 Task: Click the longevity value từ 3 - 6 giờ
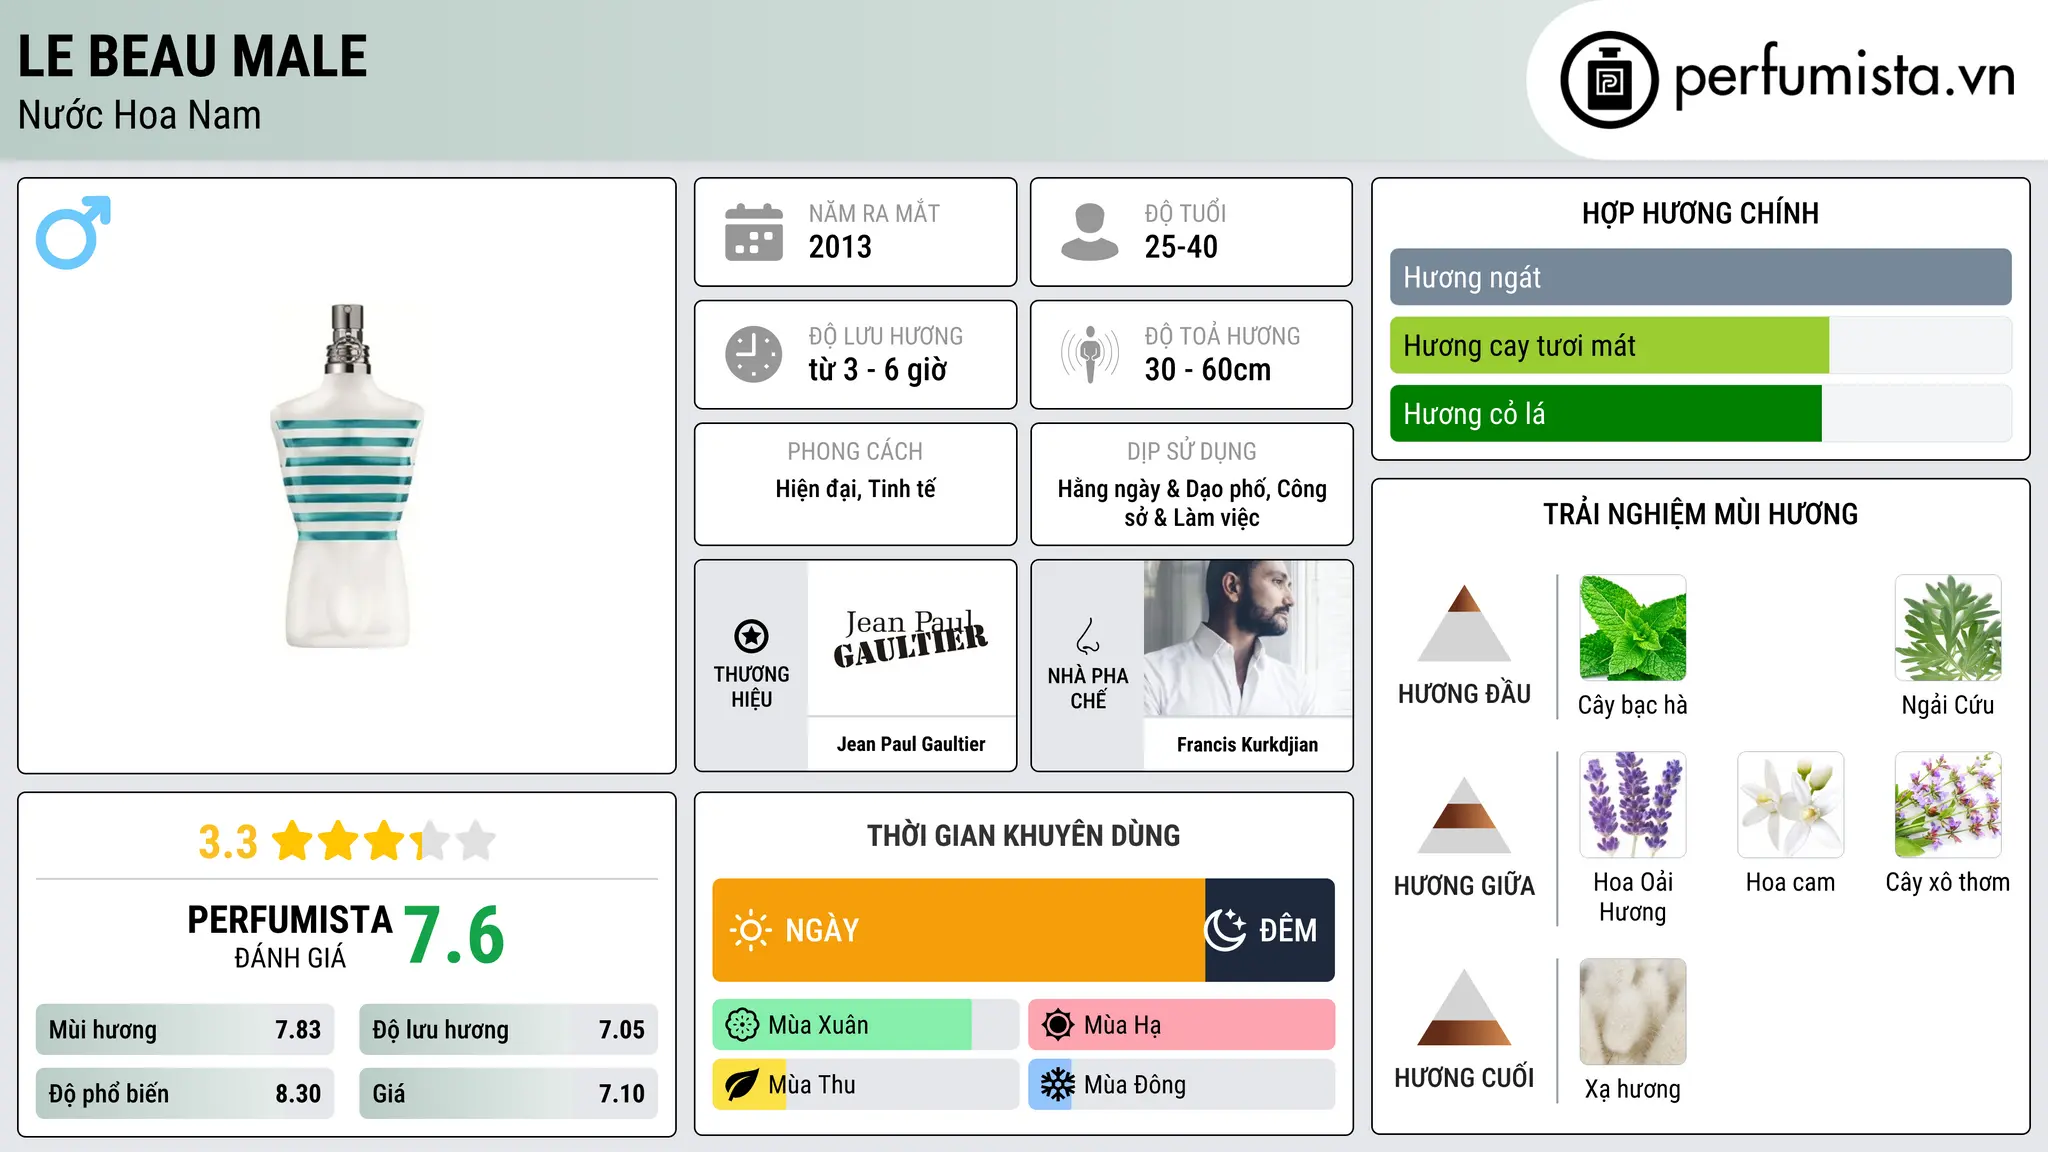coord(878,370)
